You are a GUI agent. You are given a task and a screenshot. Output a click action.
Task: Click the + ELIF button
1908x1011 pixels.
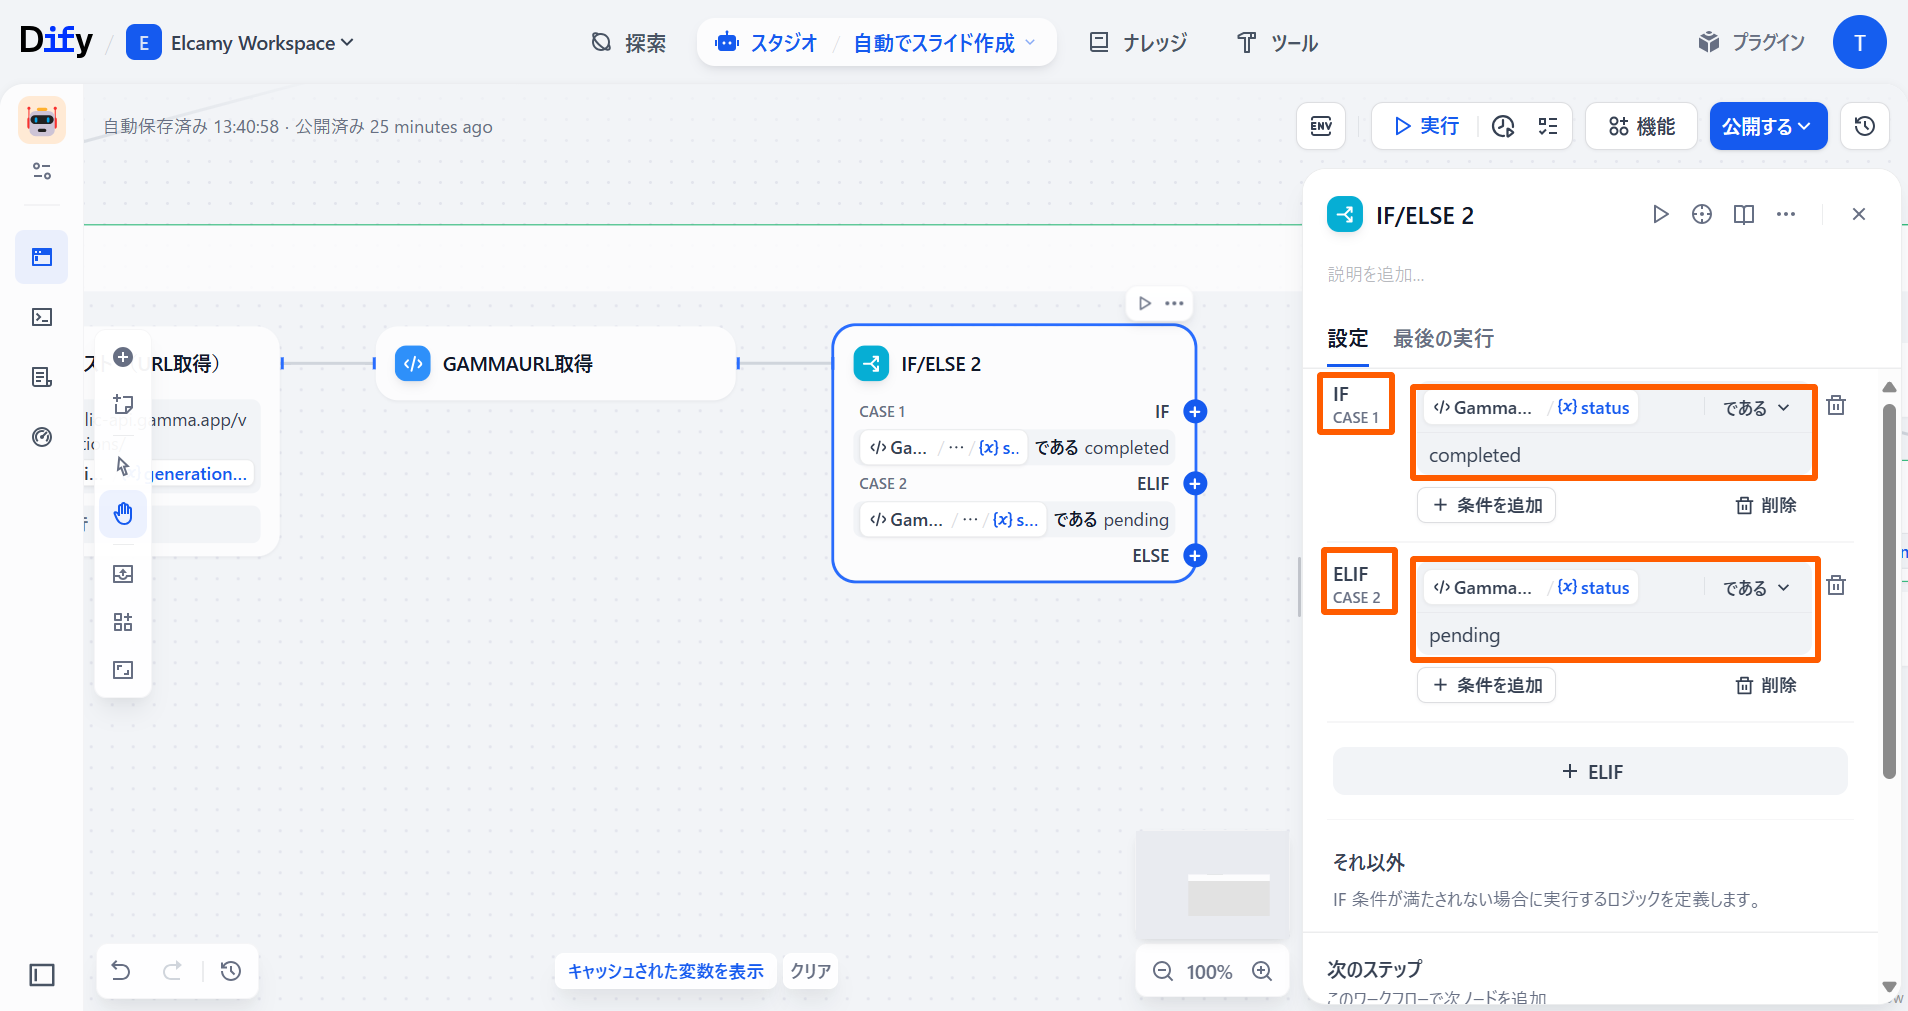[x=1590, y=772]
